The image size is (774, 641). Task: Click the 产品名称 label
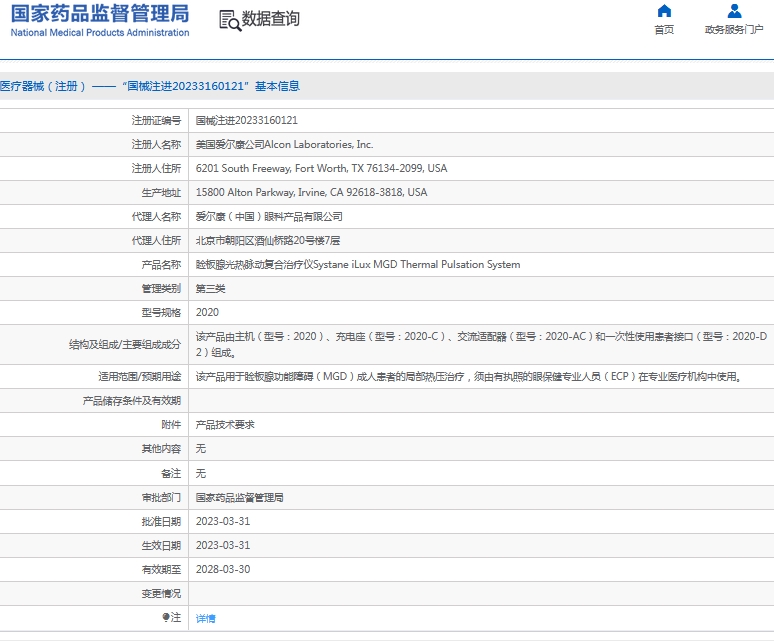coord(161,265)
